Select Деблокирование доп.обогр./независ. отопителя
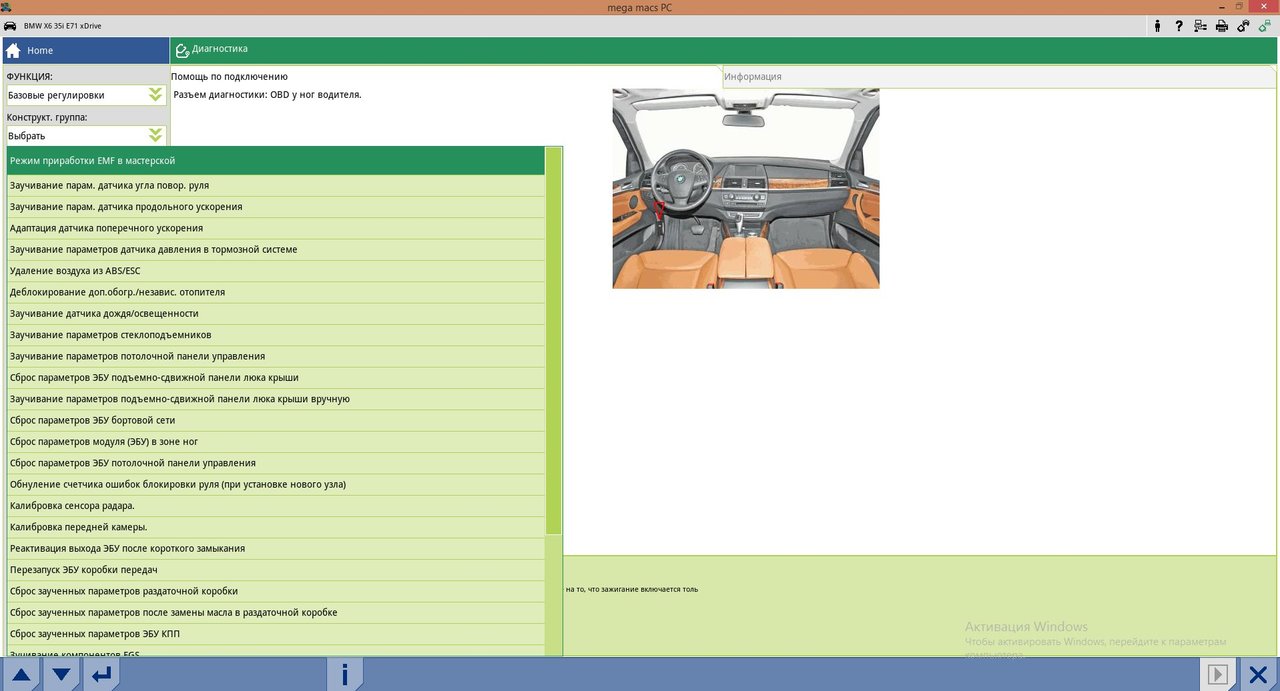1280x691 pixels. coord(276,292)
